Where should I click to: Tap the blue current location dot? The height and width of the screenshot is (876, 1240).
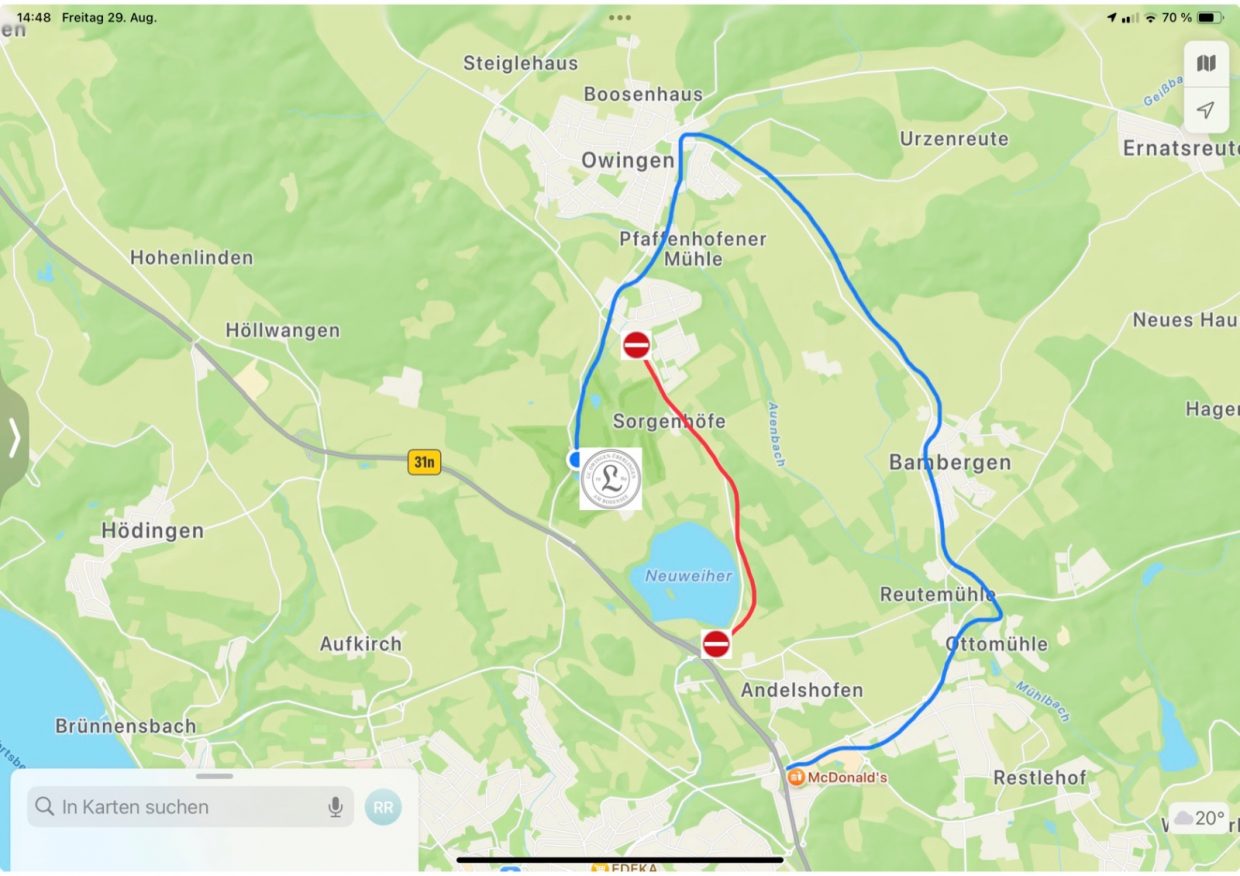pos(575,459)
